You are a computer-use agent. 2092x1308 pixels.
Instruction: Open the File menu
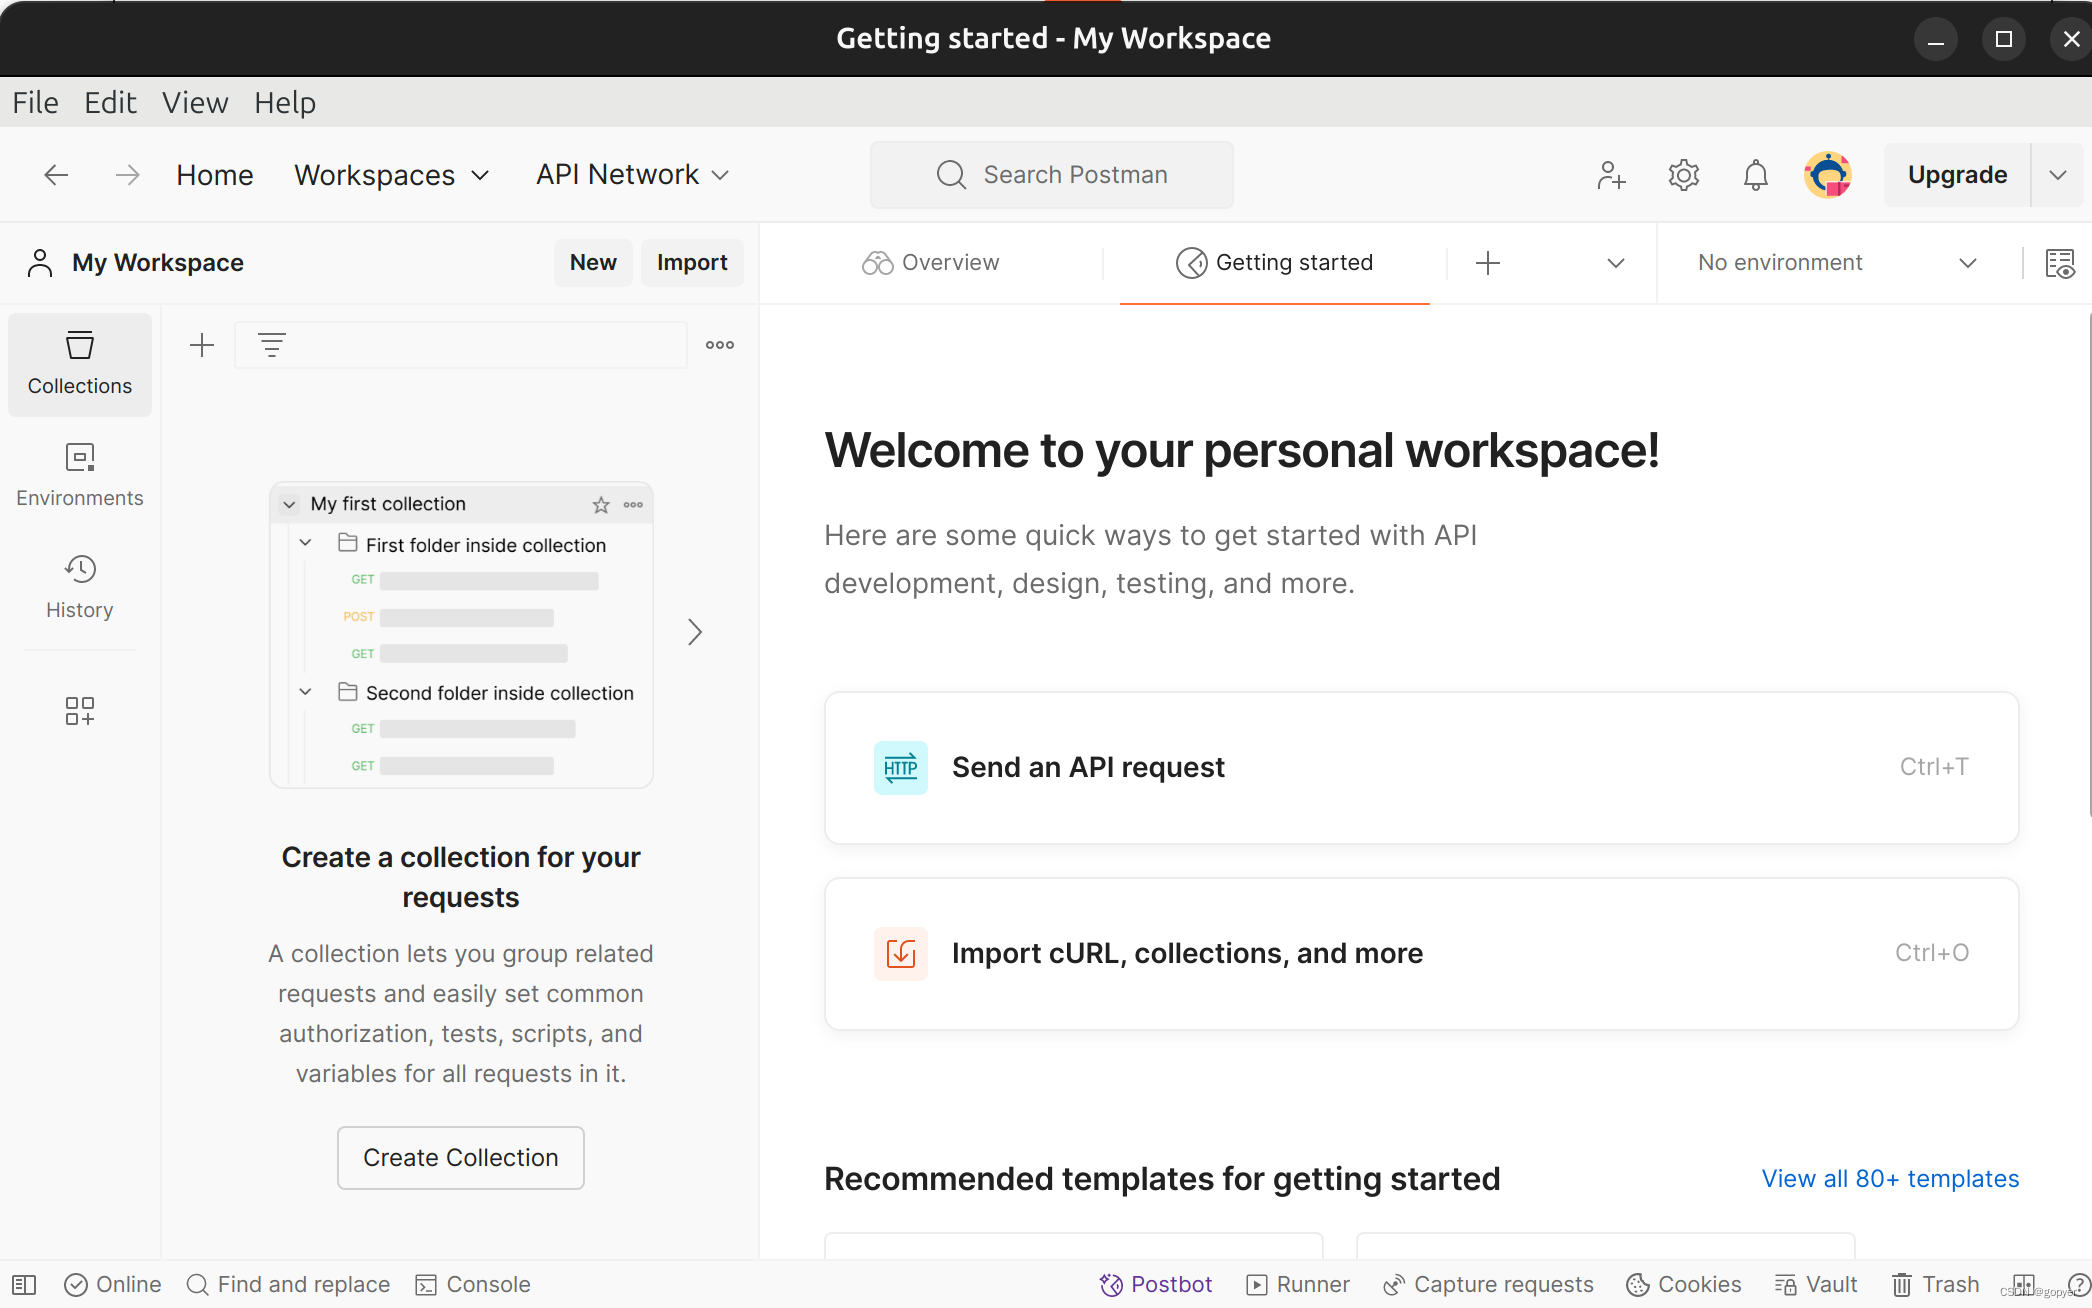pyautogui.click(x=36, y=102)
